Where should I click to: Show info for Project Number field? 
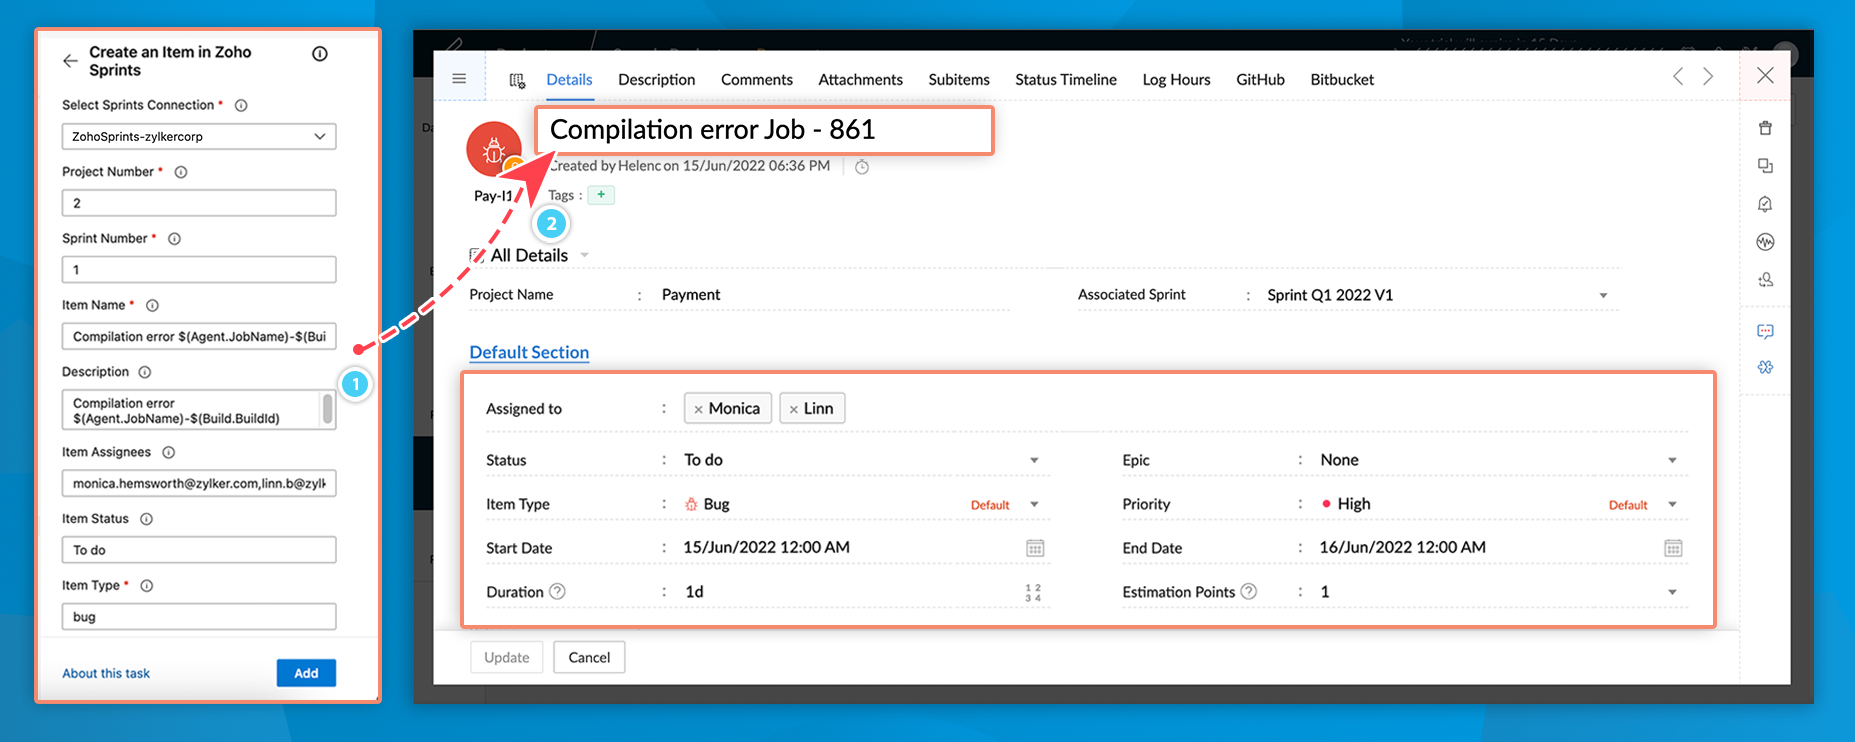[181, 172]
